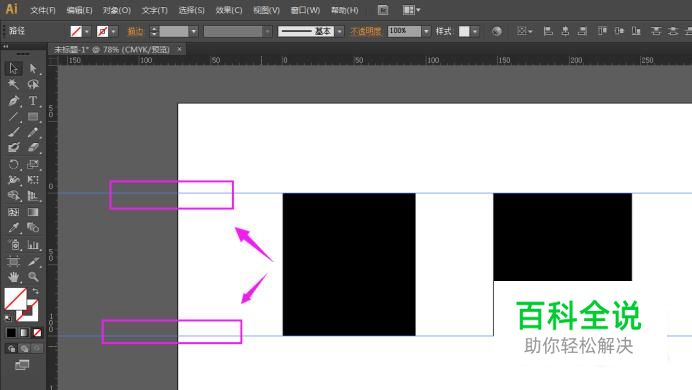This screenshot has width=692, height=390.
Task: Click the Go to Bridge button
Action: tap(383, 10)
